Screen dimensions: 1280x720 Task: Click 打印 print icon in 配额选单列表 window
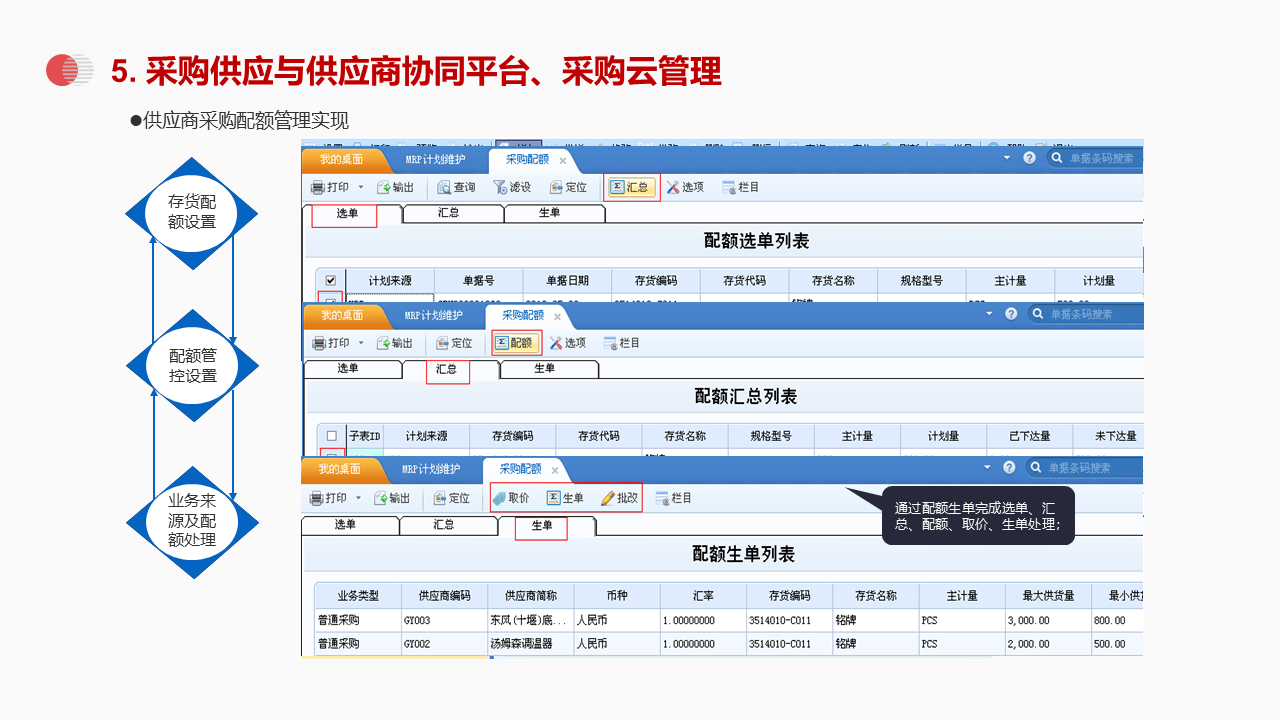coord(329,187)
